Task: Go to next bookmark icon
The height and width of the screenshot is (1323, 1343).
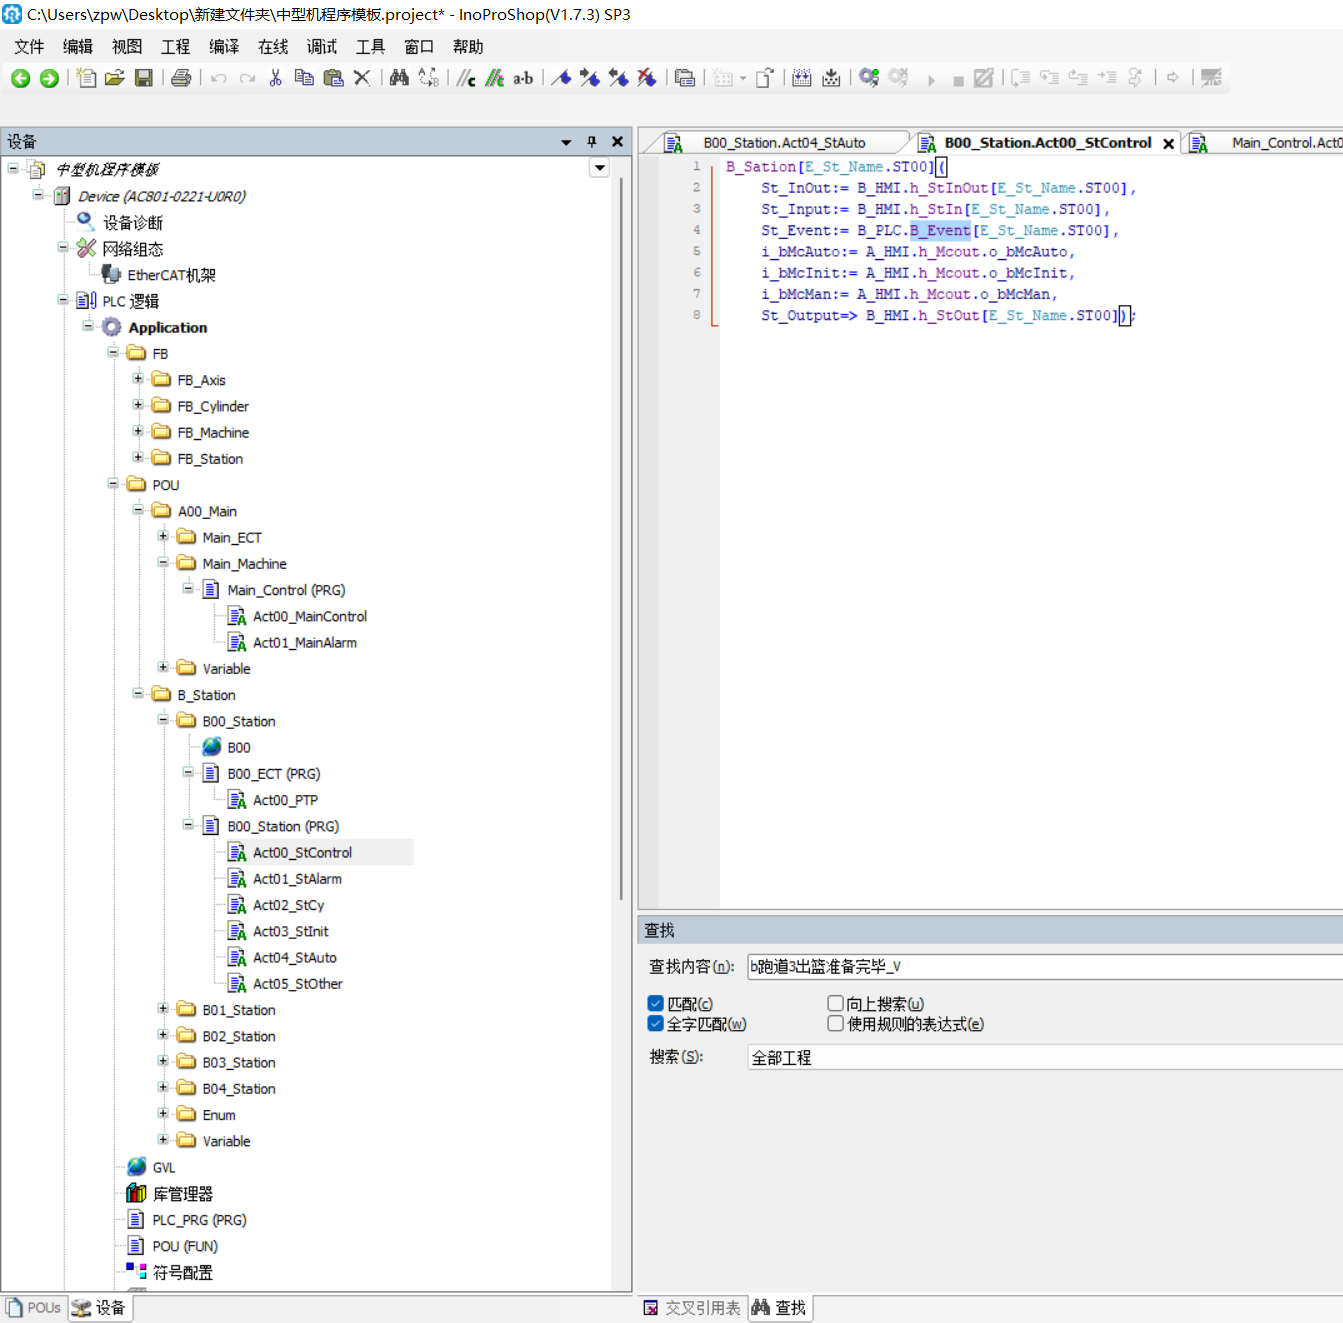Action: pos(590,78)
